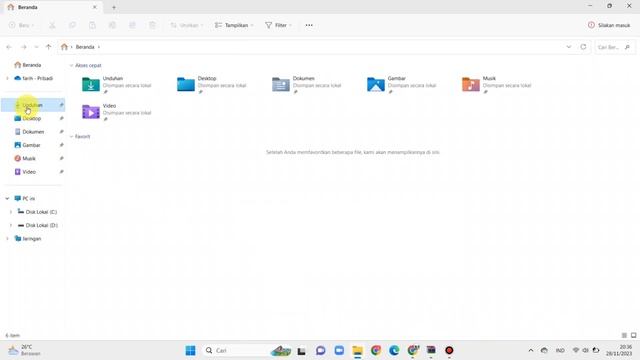This screenshot has width=640, height=360.
Task: Open recent locations chevron near navigation arrows
Action: point(36,47)
